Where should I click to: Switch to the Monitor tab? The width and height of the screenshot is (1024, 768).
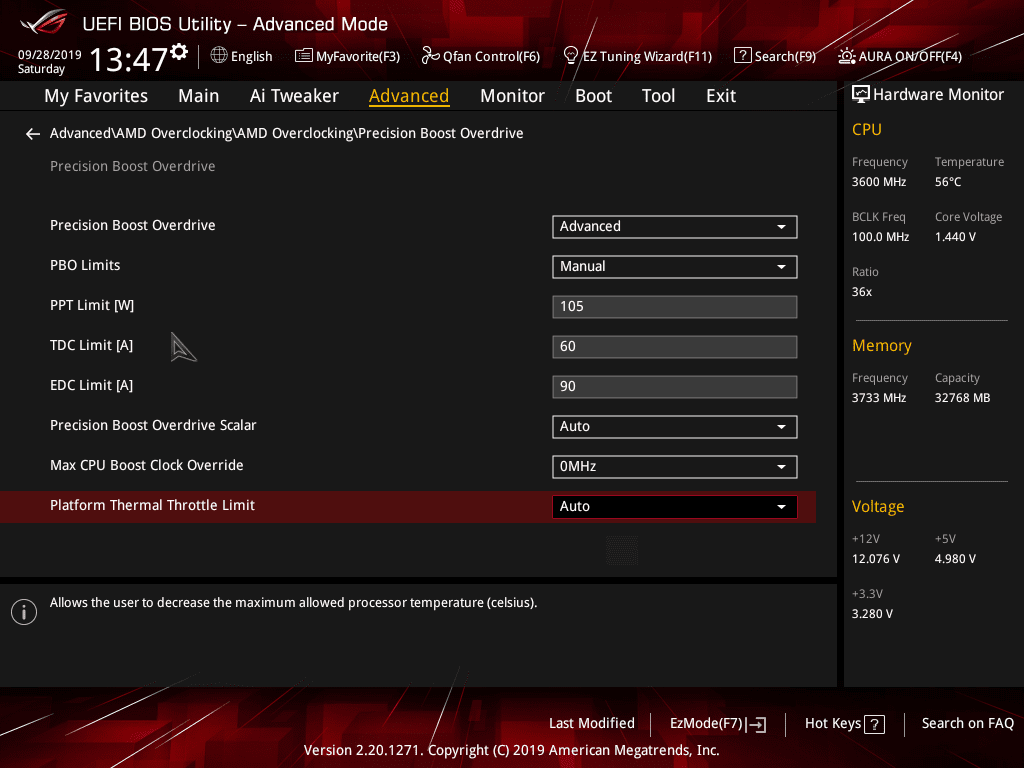pos(512,96)
